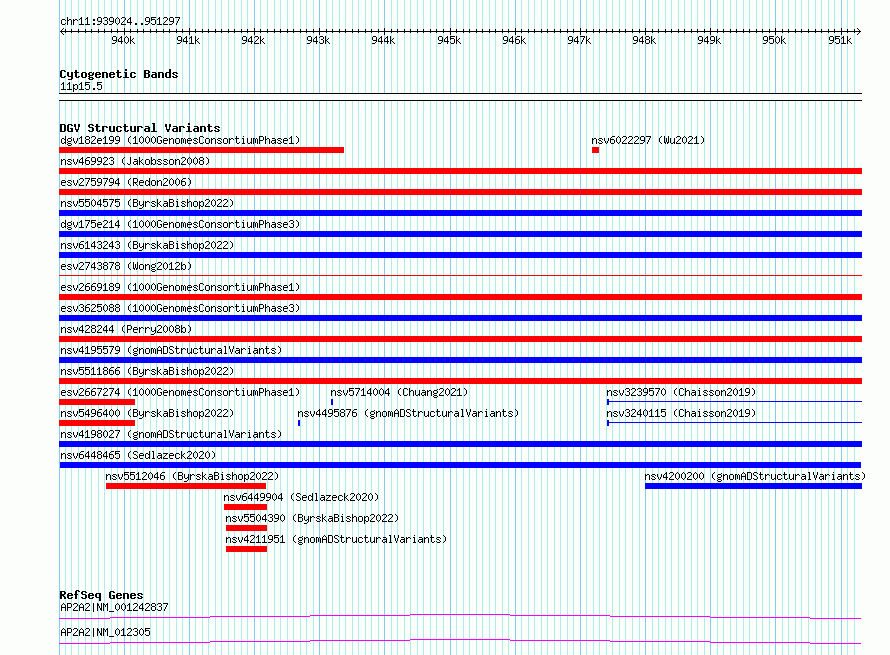Open nsv6449904 (Sedlazeck2020) variant
Image resolution: width=890 pixels, height=655 pixels.
pyautogui.click(x=301, y=497)
